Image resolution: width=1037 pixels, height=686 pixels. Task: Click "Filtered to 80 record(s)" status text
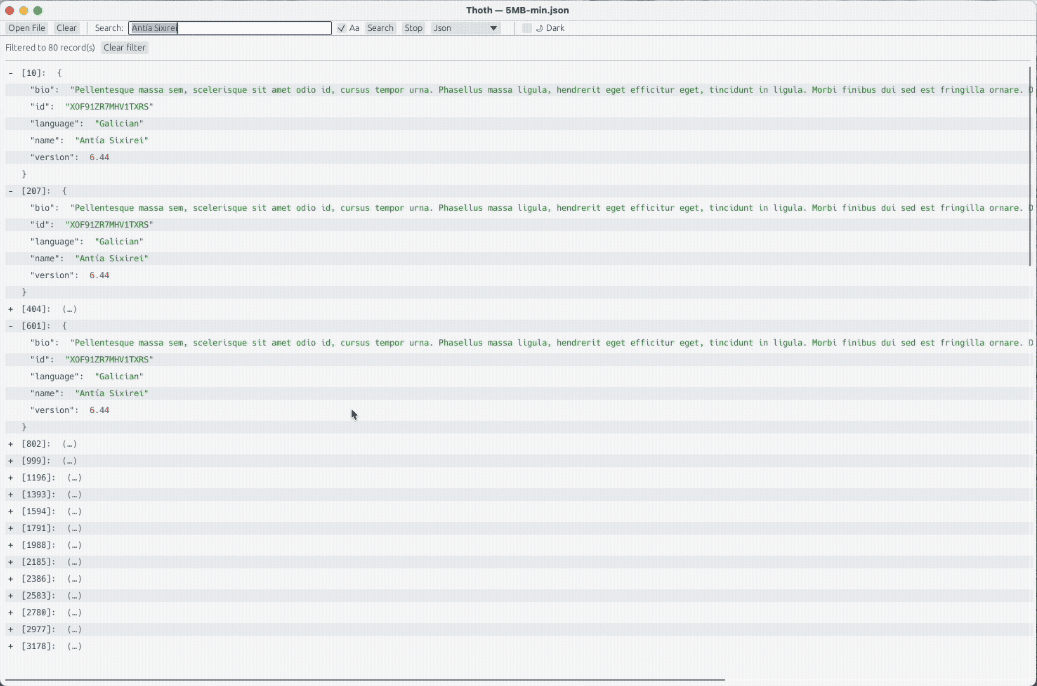pos(50,48)
